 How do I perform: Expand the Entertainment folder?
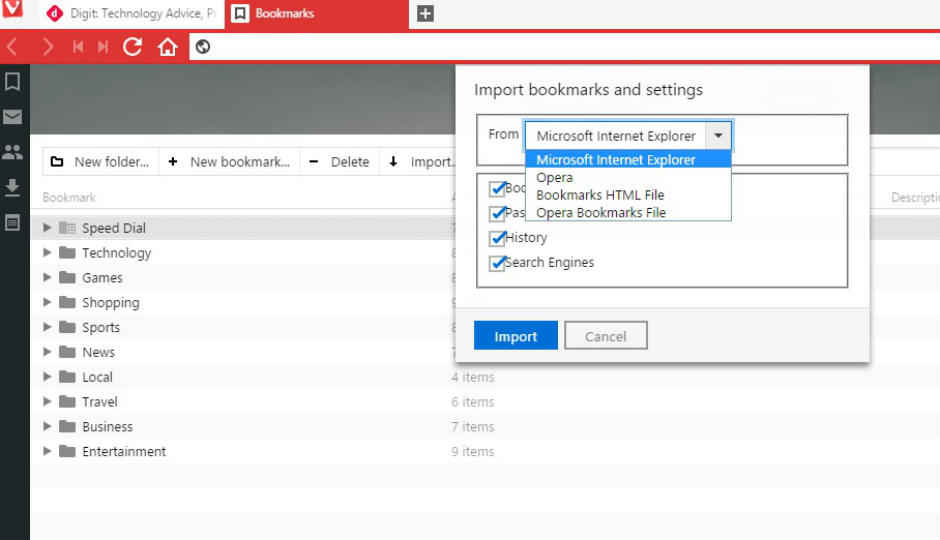(47, 451)
